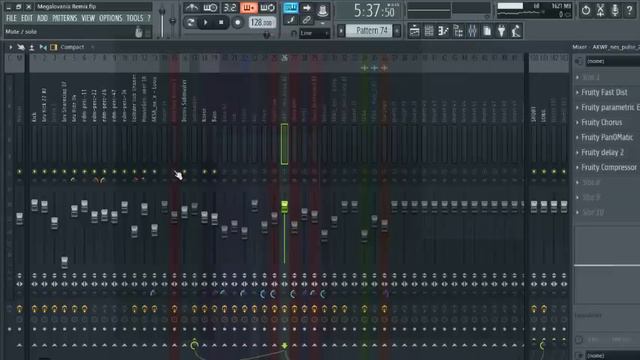Open the Fruity Compressor effect
This screenshot has height=360, width=640.
click(x=609, y=168)
